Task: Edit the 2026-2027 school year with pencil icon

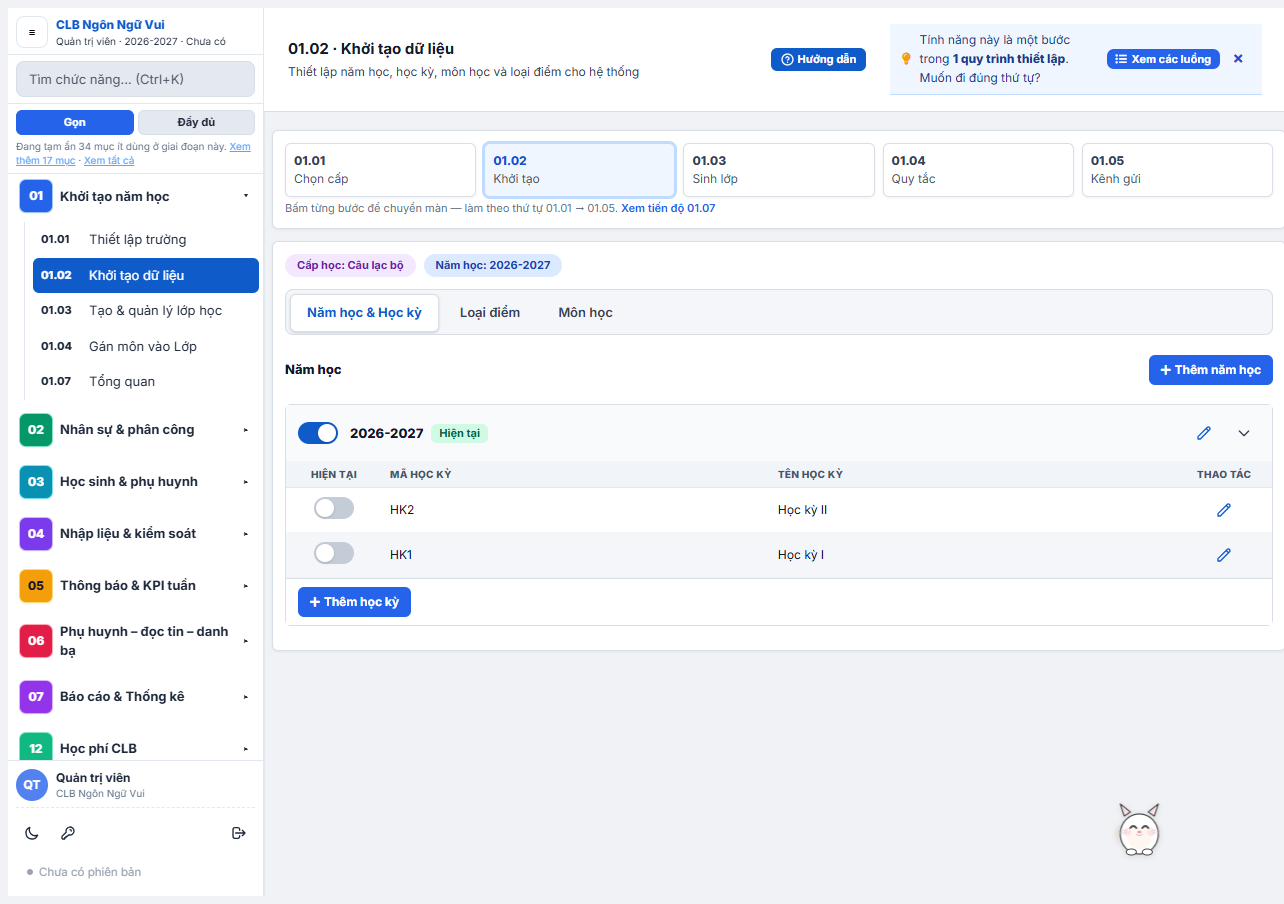Action: tap(1204, 433)
